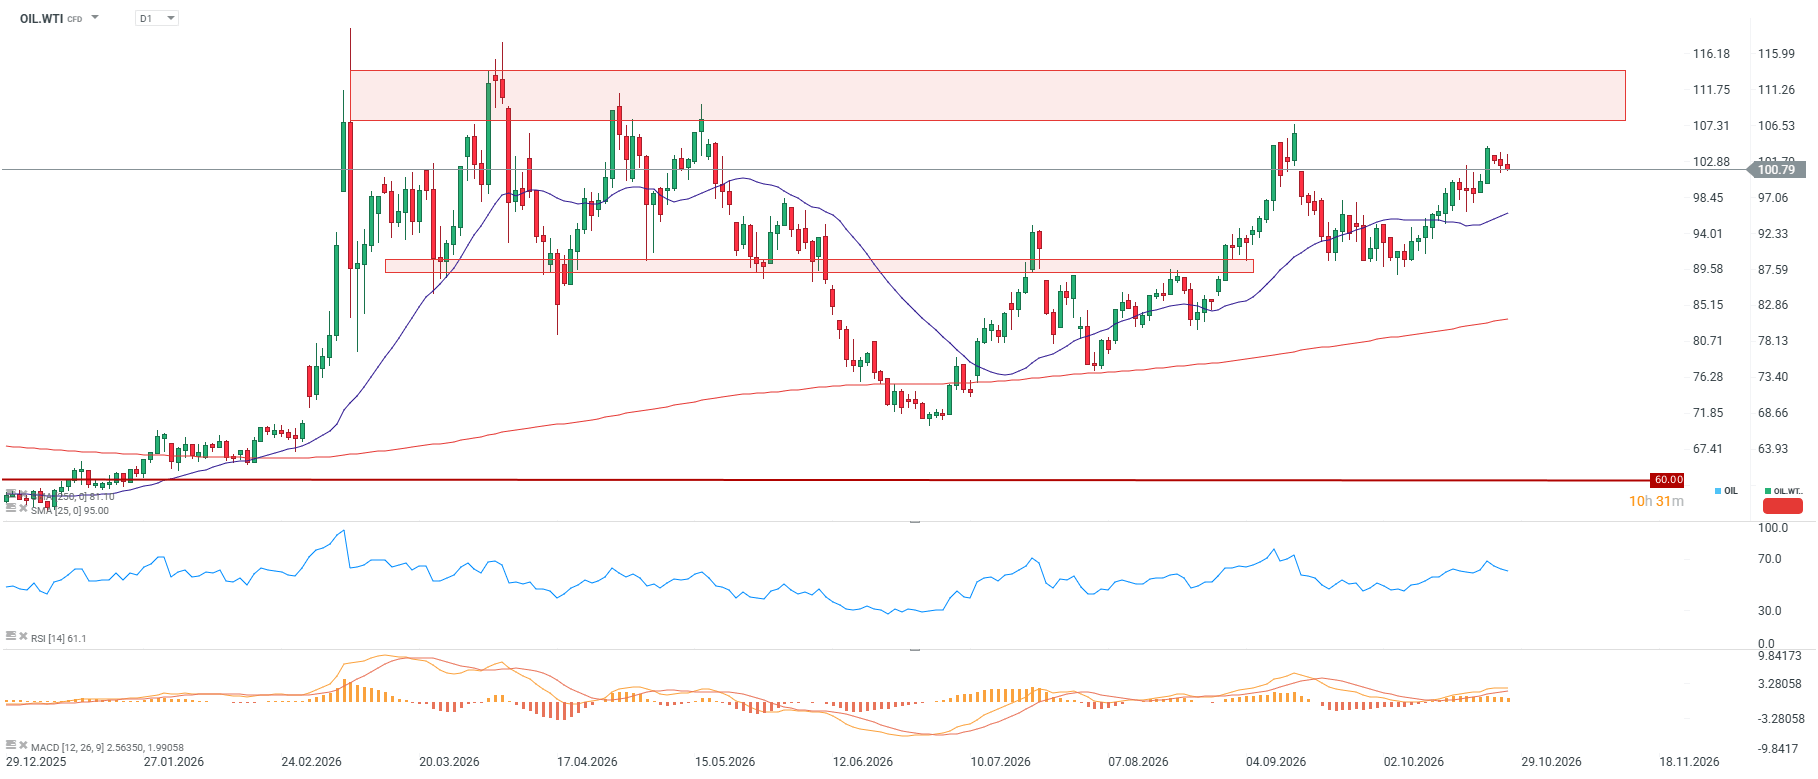Expand the OIL.WTI symbol dropdown arrow
This screenshot has height=779, width=1818.
coord(95,18)
